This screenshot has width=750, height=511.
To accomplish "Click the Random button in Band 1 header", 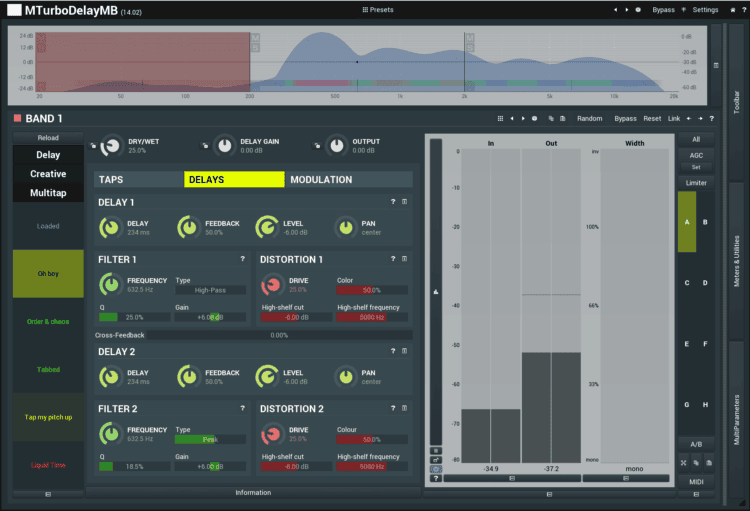I will click(589, 118).
